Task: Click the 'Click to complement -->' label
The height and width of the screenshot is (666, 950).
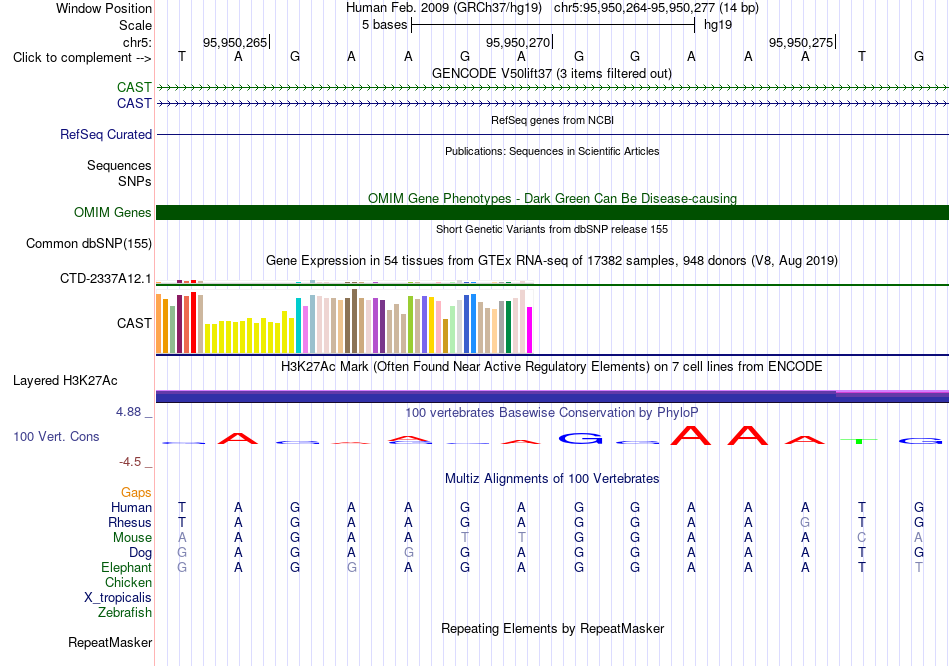Action: point(82,58)
